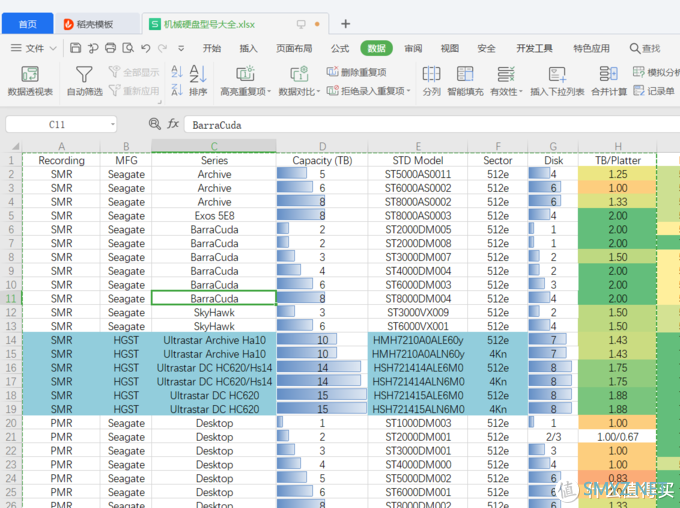The height and width of the screenshot is (508, 680).
Task: Open the sort dialog launcher corner icon
Action: tap(160, 102)
